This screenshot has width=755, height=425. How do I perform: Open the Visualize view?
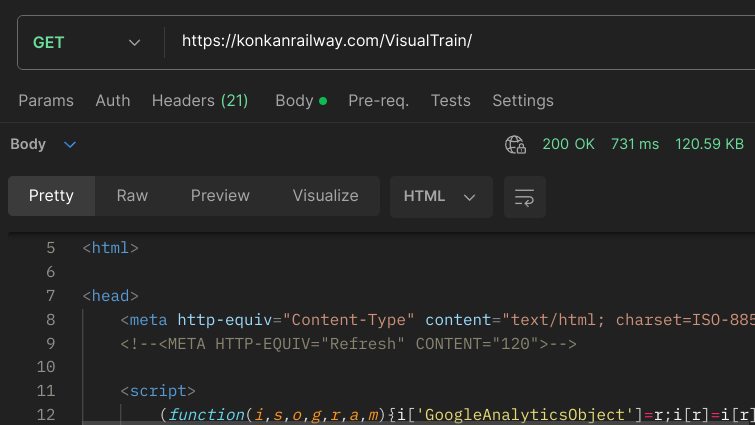(325, 196)
